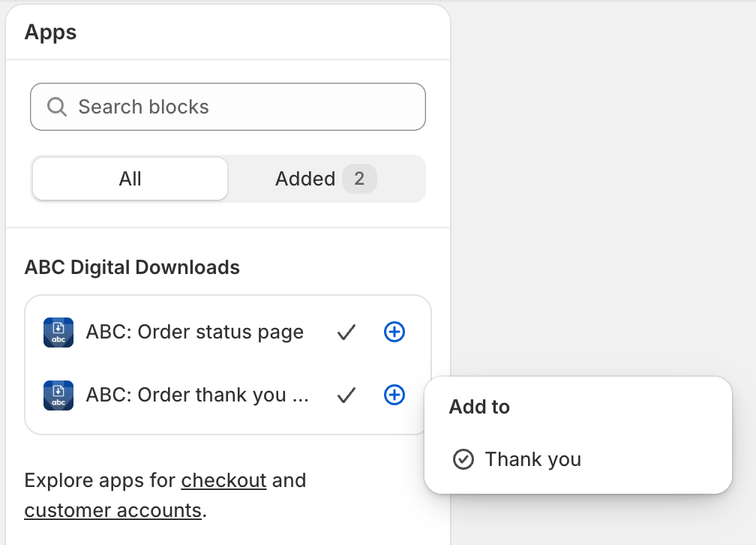This screenshot has width=756, height=545.
Task: Click the ABC Digital Downloads heading
Action: pyautogui.click(x=132, y=267)
